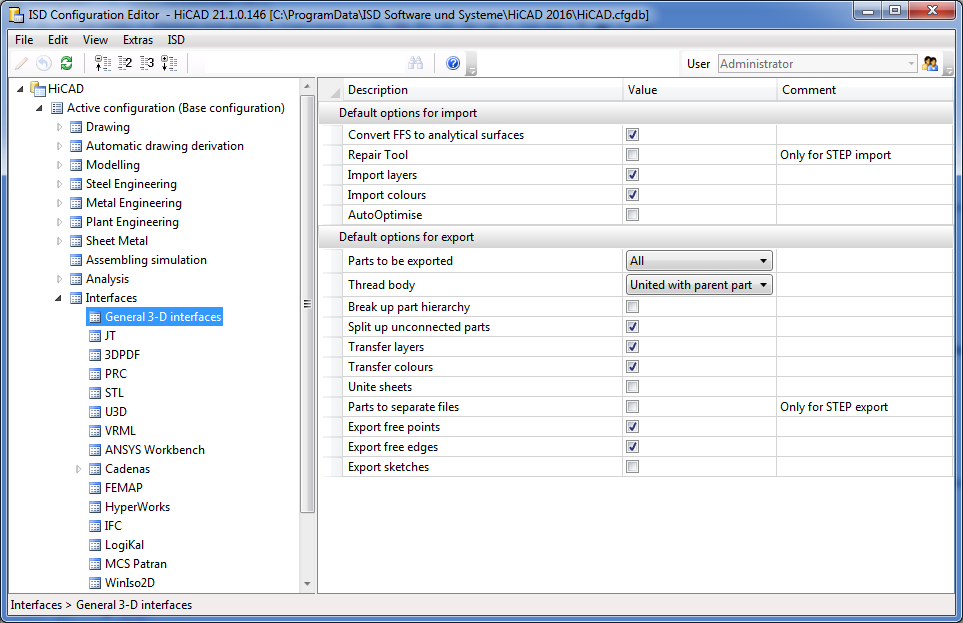Click the expand tree level down icon
Image resolution: width=963 pixels, height=623 pixels.
click(x=169, y=64)
